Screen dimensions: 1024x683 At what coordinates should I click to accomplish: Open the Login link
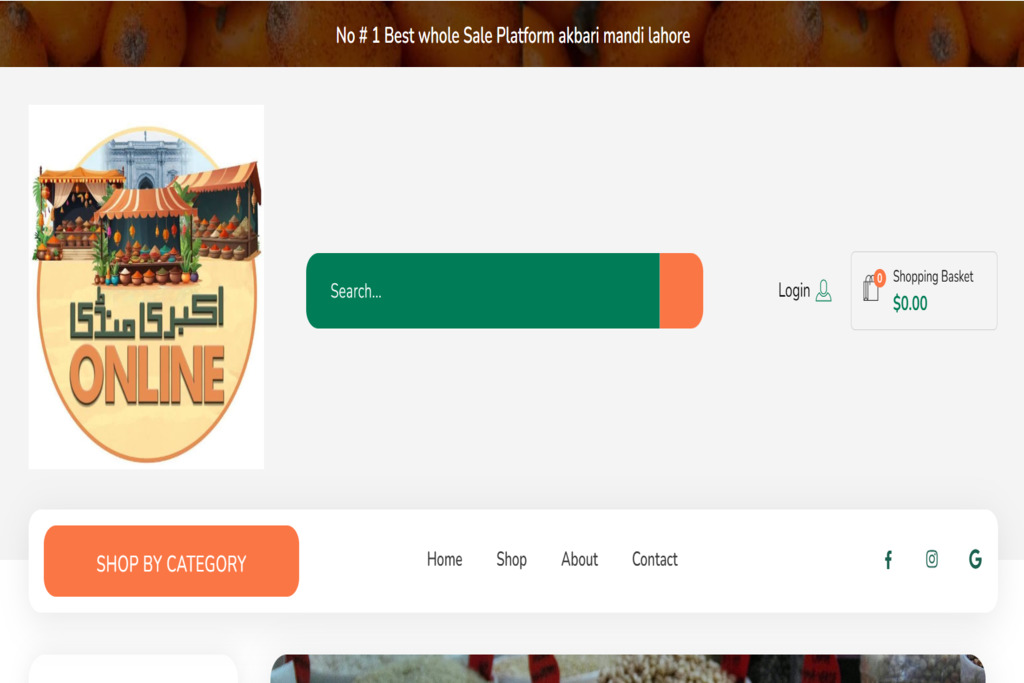point(793,291)
